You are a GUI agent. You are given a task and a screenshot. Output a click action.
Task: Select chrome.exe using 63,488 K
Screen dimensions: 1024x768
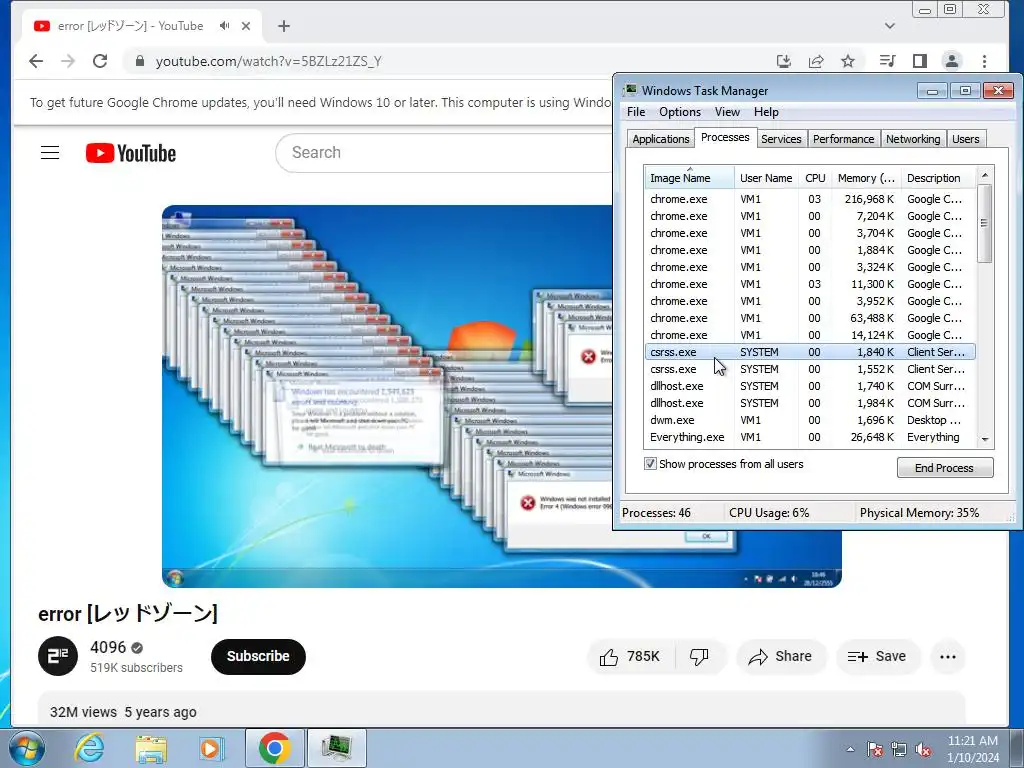pyautogui.click(x=810, y=318)
